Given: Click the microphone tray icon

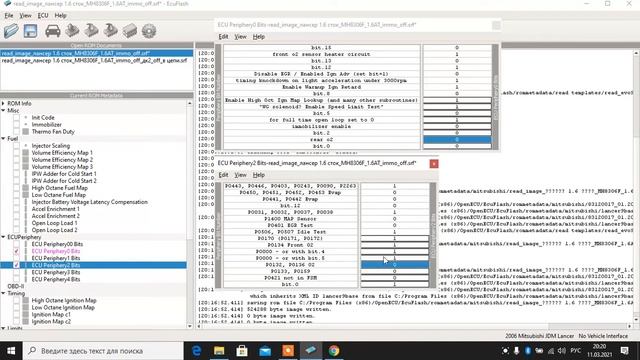Looking at the screenshot, I should click(516, 351).
